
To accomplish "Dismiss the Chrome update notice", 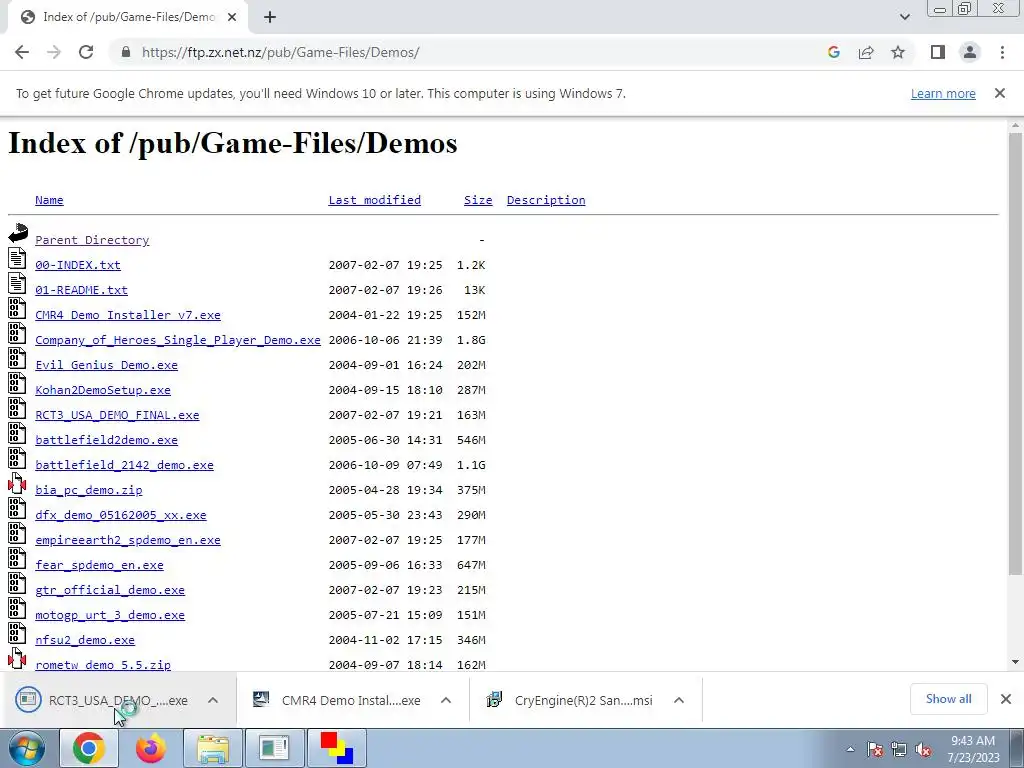I will 999,93.
